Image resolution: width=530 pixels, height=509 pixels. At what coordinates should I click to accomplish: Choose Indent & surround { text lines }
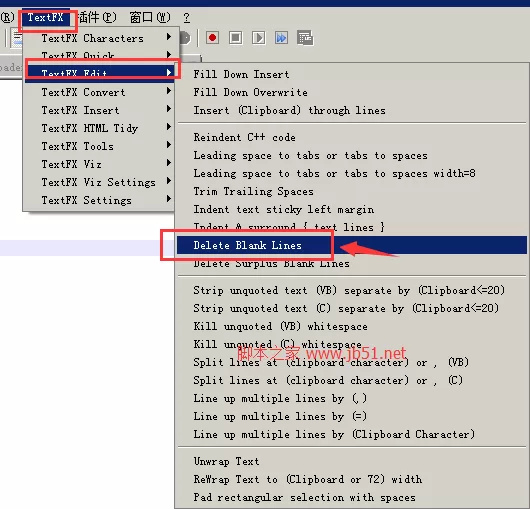coord(352,227)
